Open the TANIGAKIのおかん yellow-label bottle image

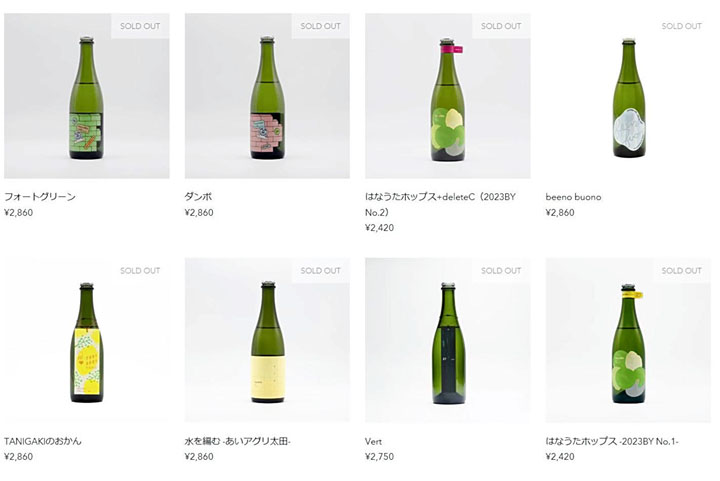click(87, 340)
